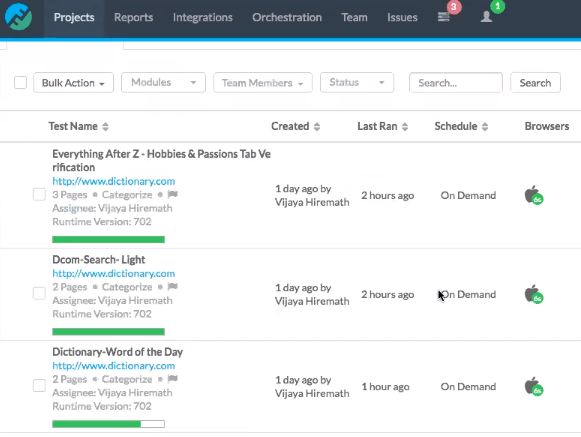Click the app logo in the navbar

[18, 16]
